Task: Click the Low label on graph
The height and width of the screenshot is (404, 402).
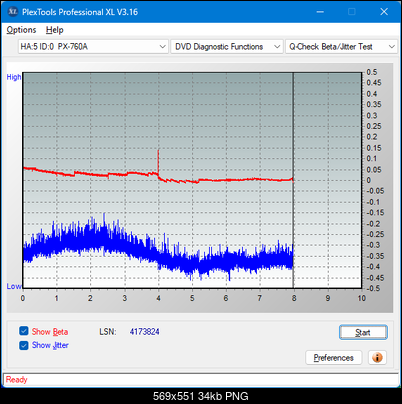Action: pyautogui.click(x=14, y=286)
